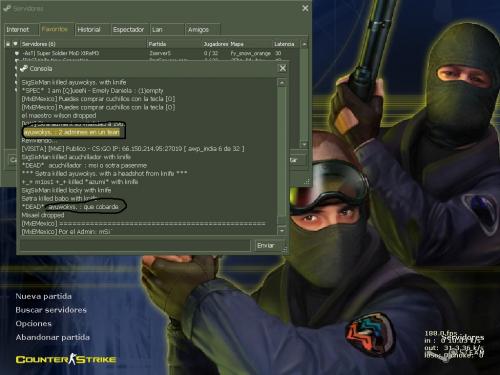
Task: Click the VAC shield column header icon
Action: point(15,44)
